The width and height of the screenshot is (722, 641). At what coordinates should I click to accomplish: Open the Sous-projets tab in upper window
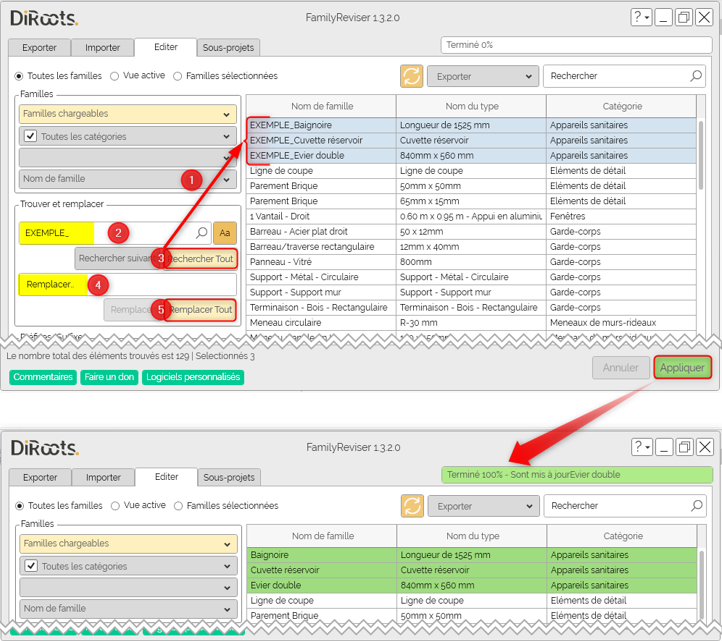coord(228,47)
